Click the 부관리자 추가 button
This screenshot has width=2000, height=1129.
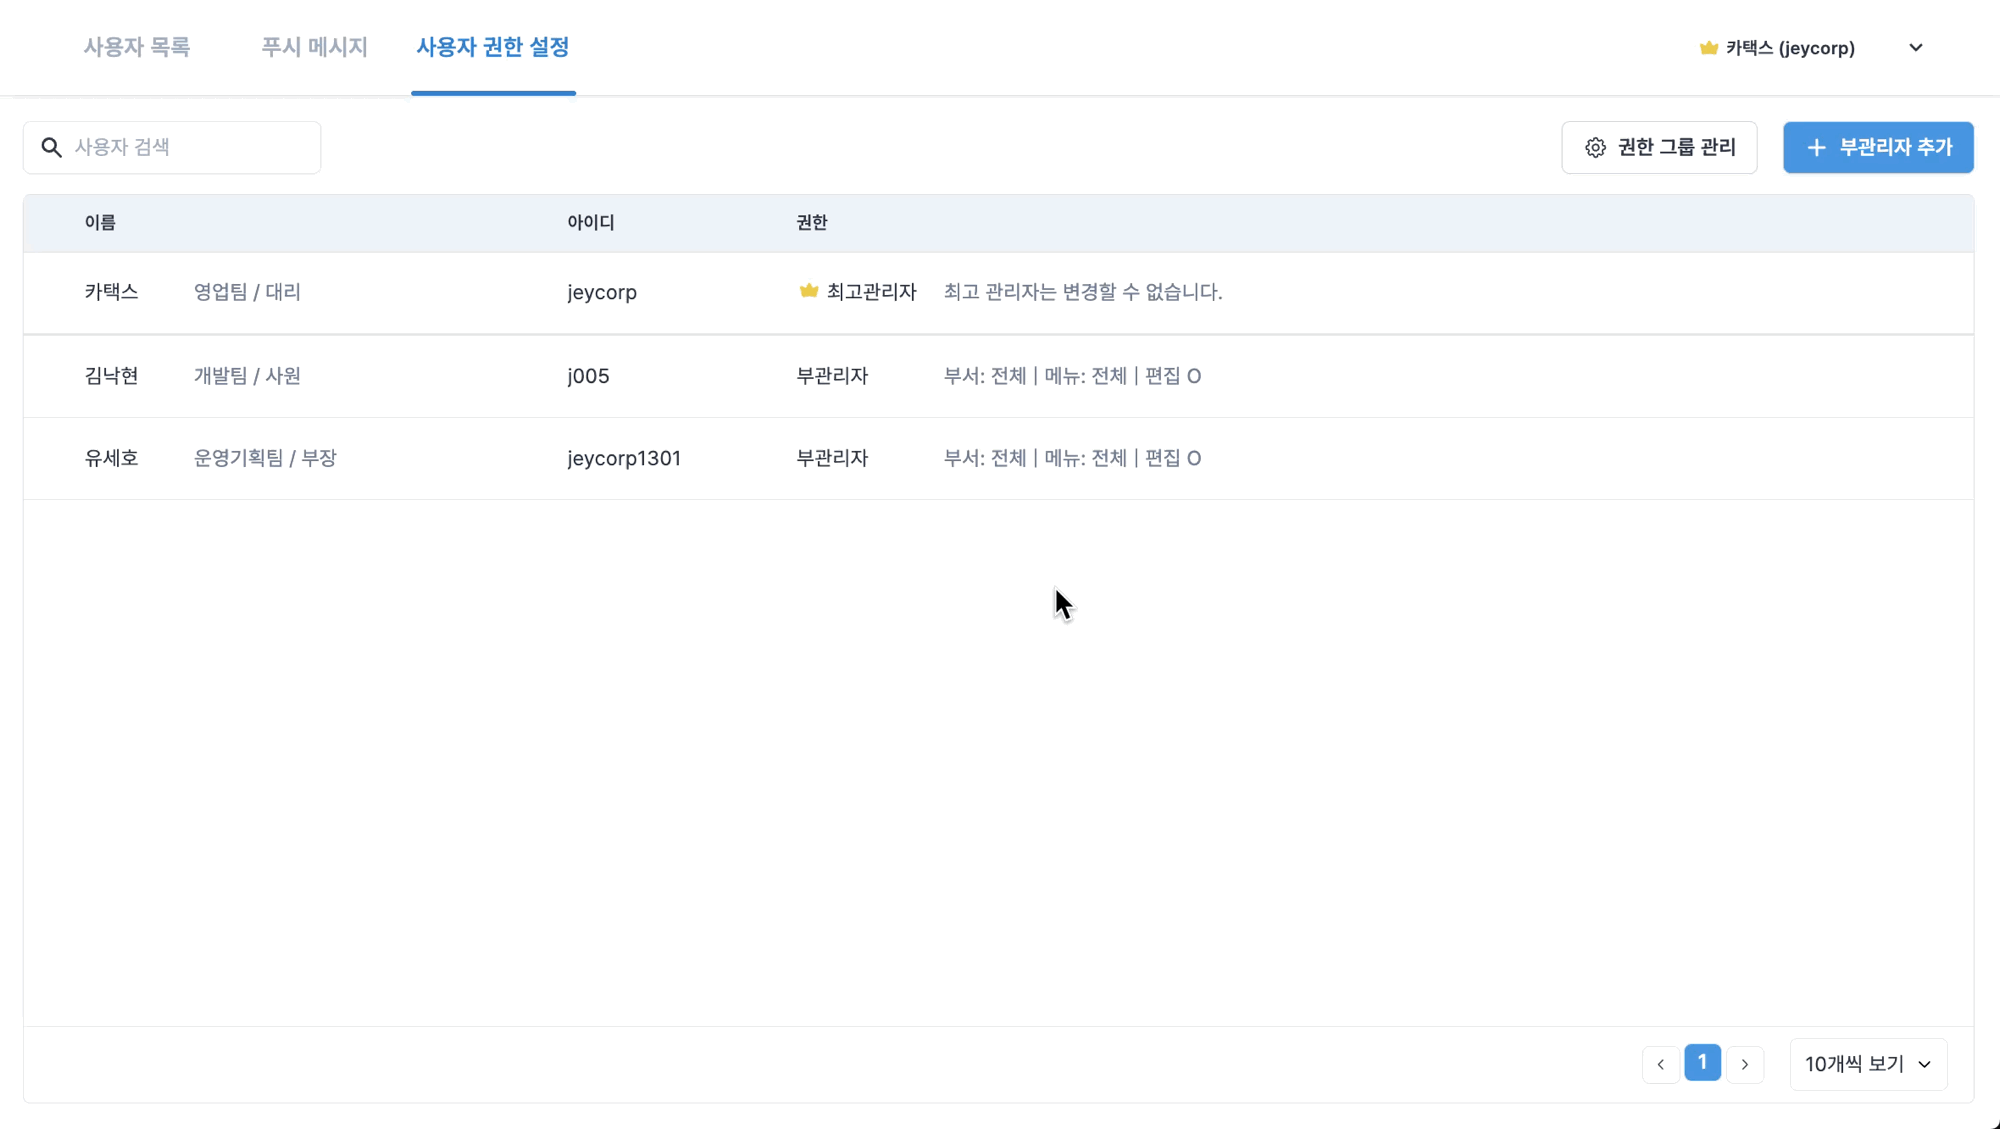click(x=1878, y=148)
